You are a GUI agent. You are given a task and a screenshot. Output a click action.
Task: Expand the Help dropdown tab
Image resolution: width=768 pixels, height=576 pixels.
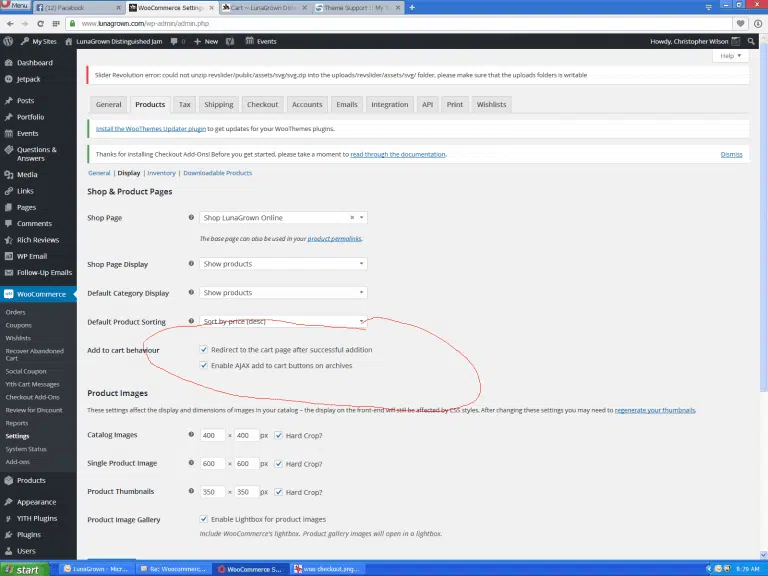click(x=730, y=56)
